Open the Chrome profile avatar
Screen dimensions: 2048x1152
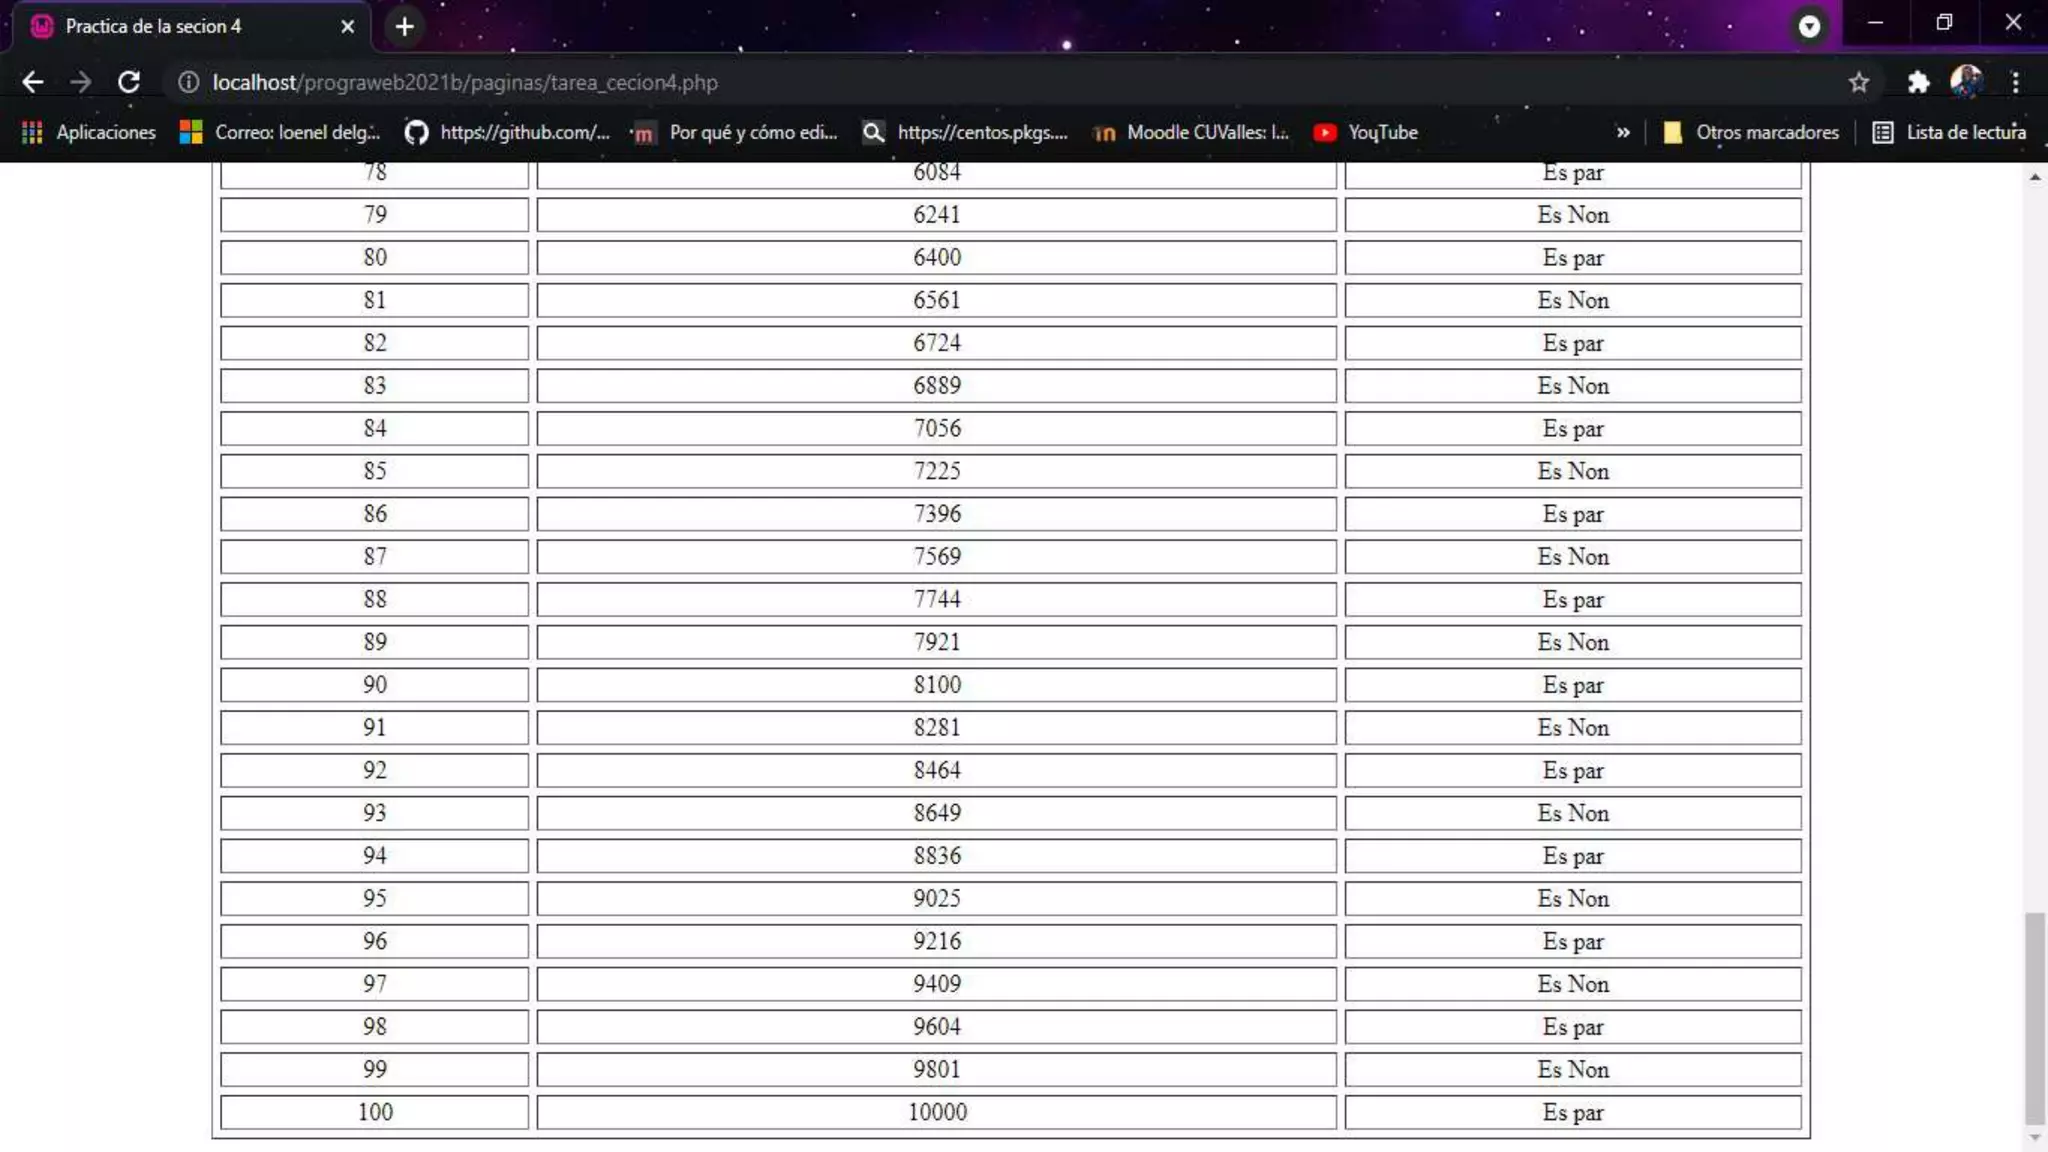[x=1966, y=82]
